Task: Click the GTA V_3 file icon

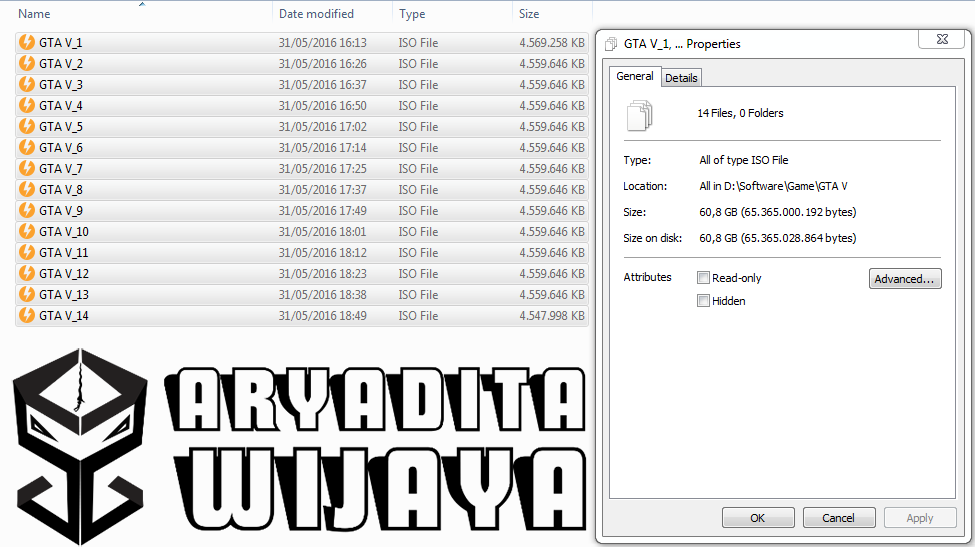Action: [x=27, y=84]
